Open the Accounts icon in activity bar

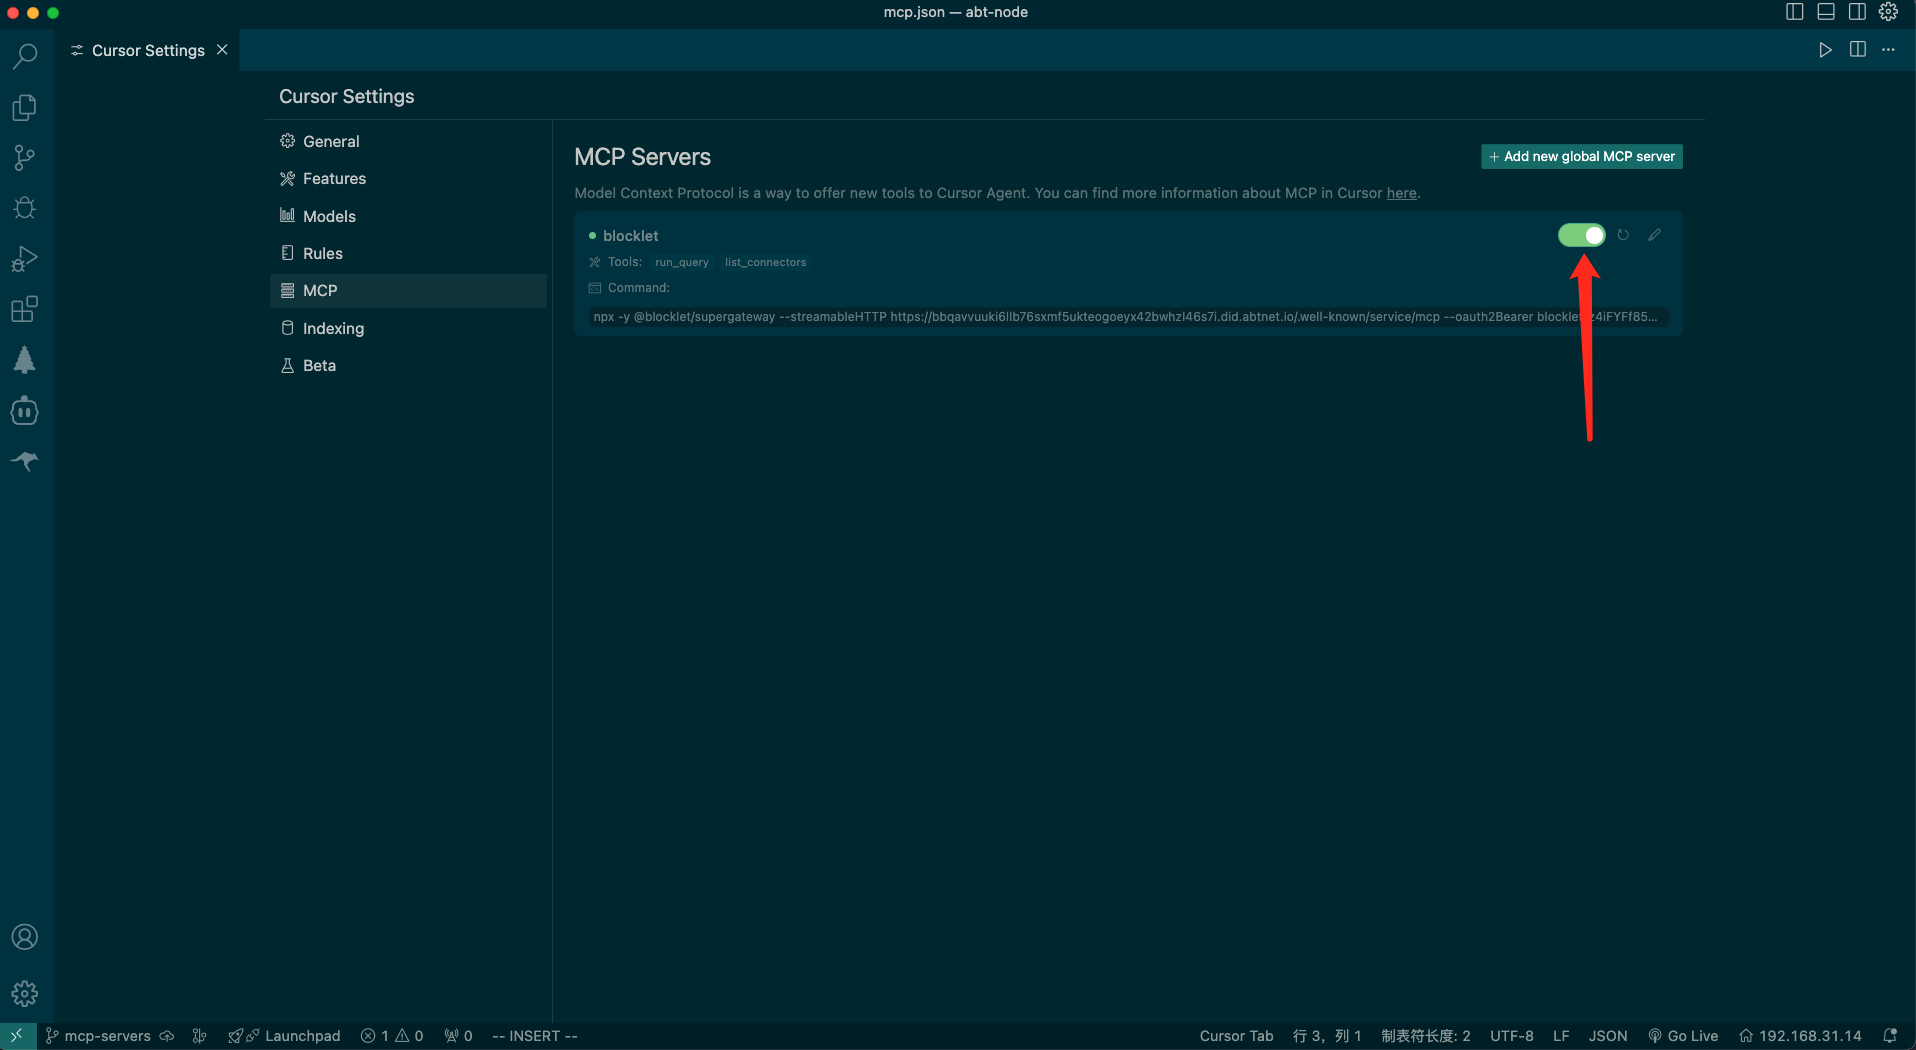25,937
